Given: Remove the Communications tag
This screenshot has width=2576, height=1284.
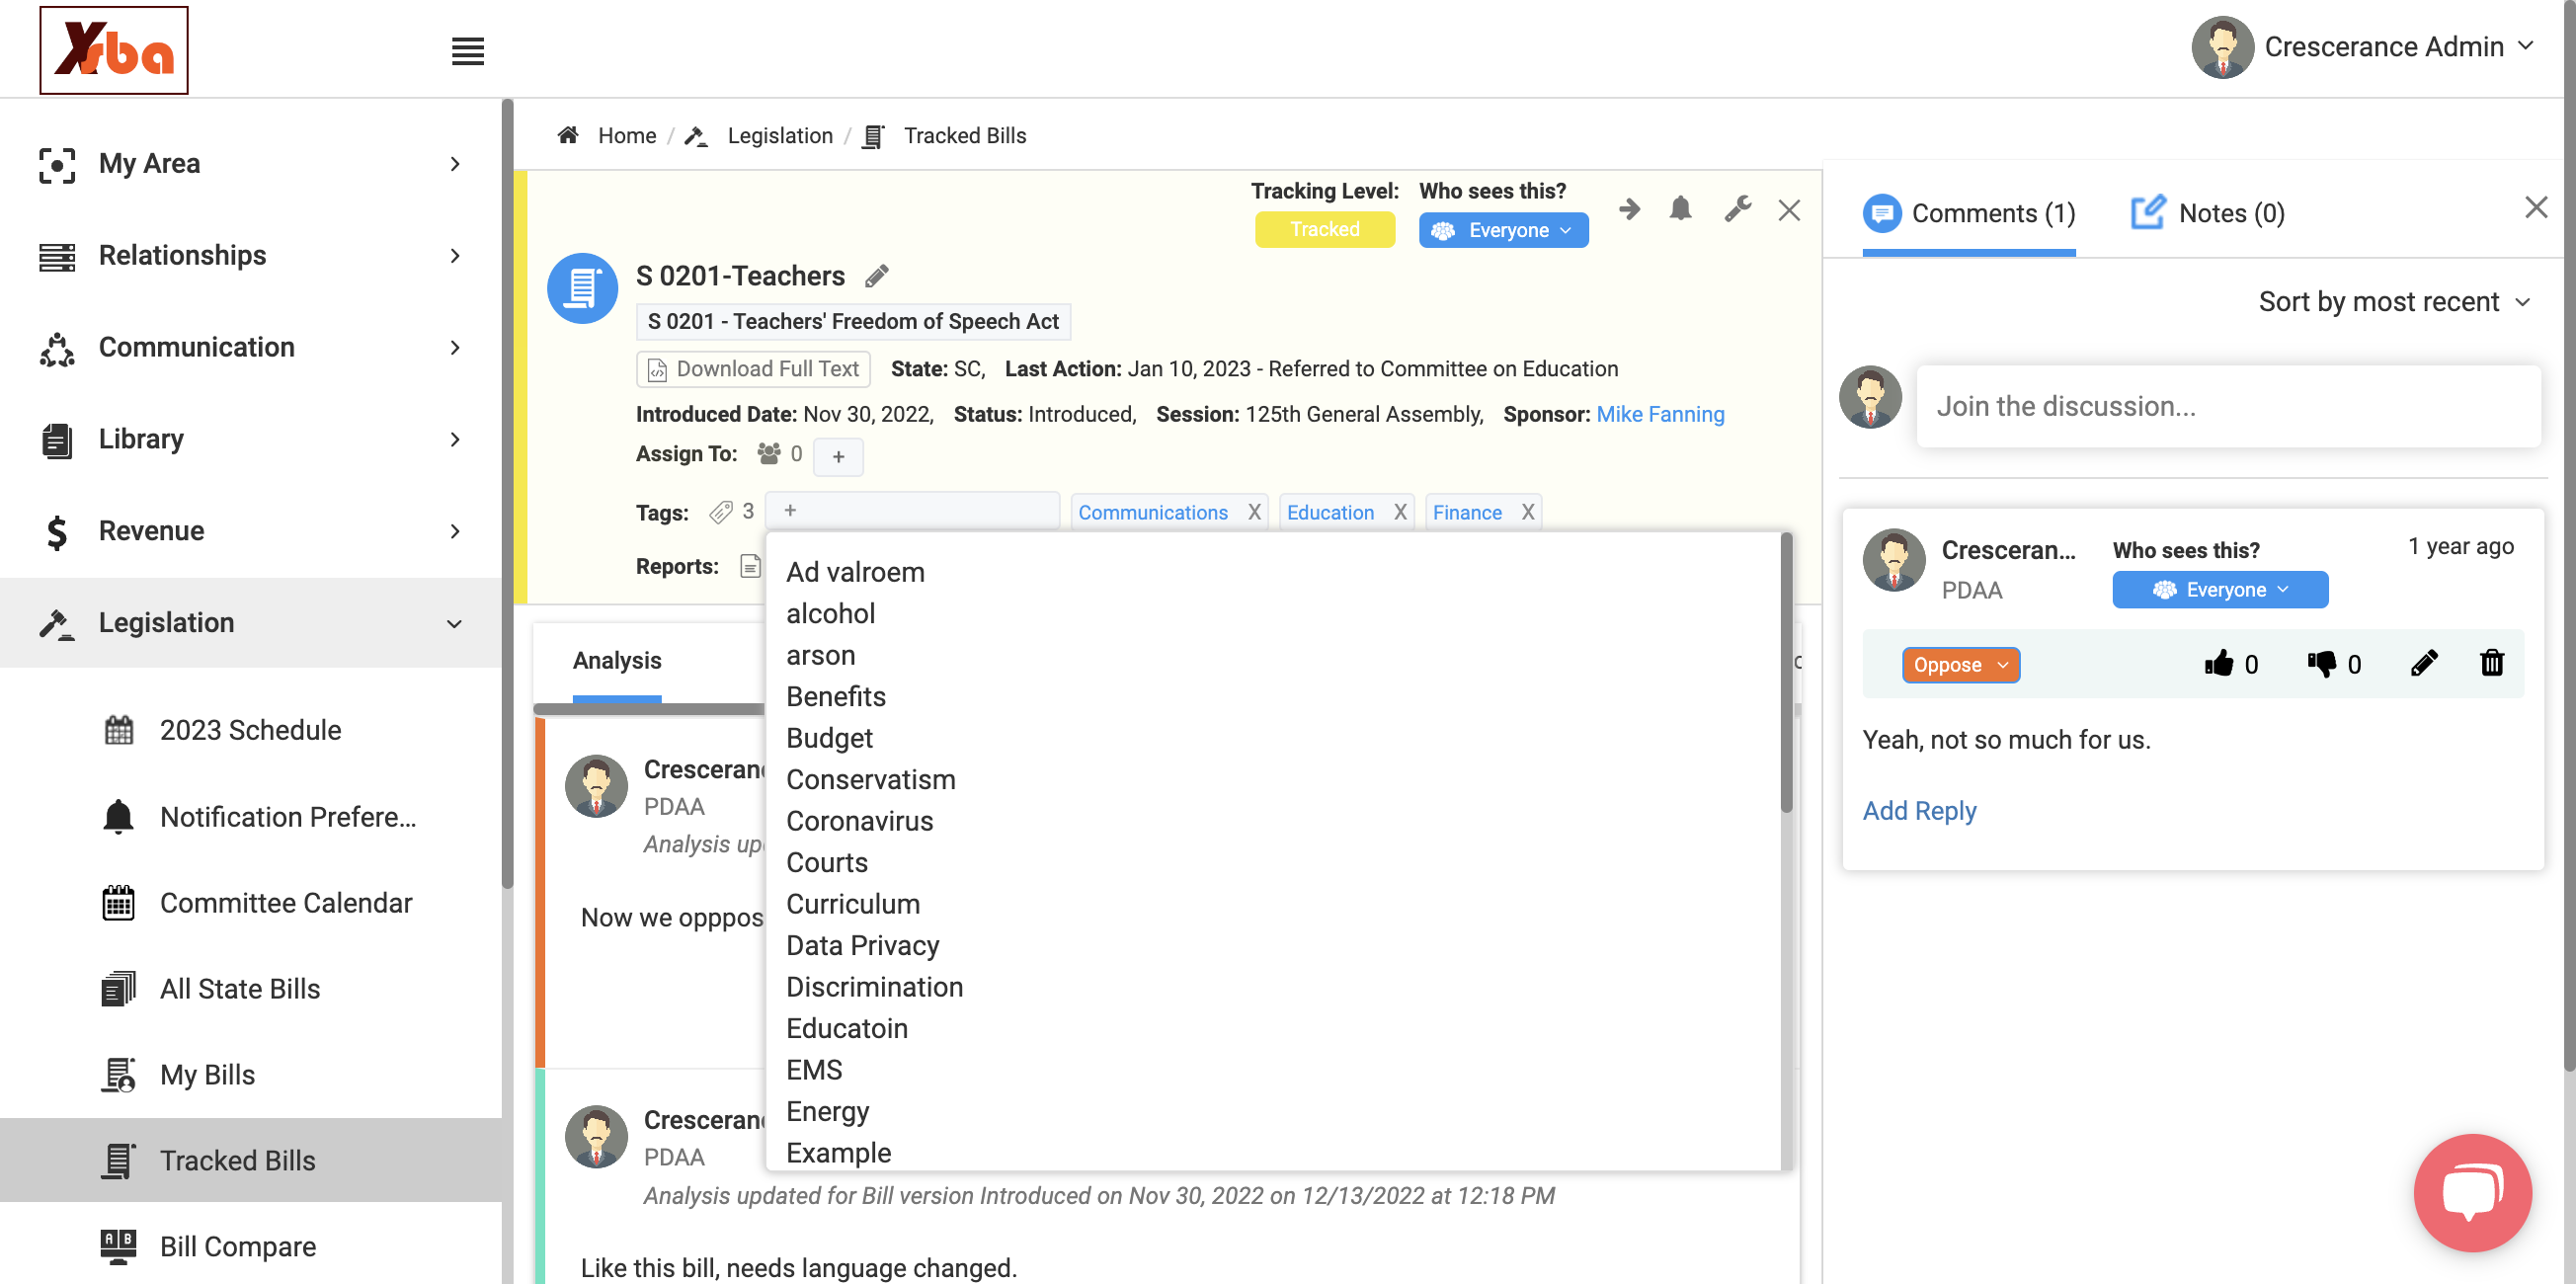Looking at the screenshot, I should click(x=1254, y=512).
